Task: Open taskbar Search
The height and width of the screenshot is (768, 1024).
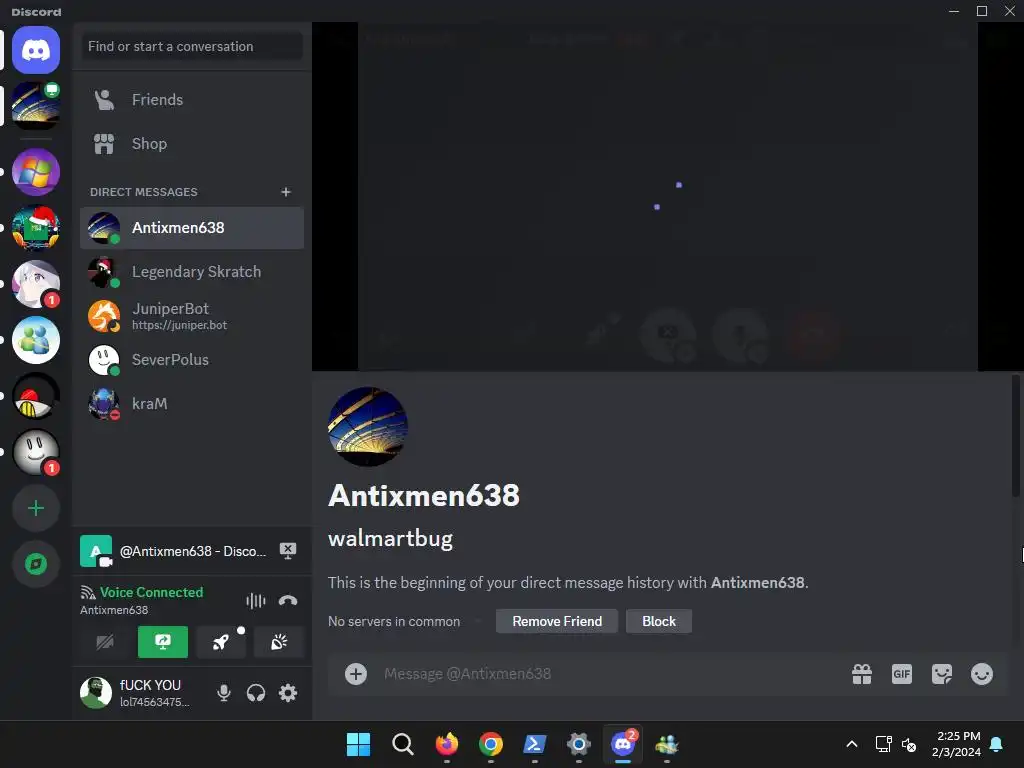Action: [x=403, y=744]
